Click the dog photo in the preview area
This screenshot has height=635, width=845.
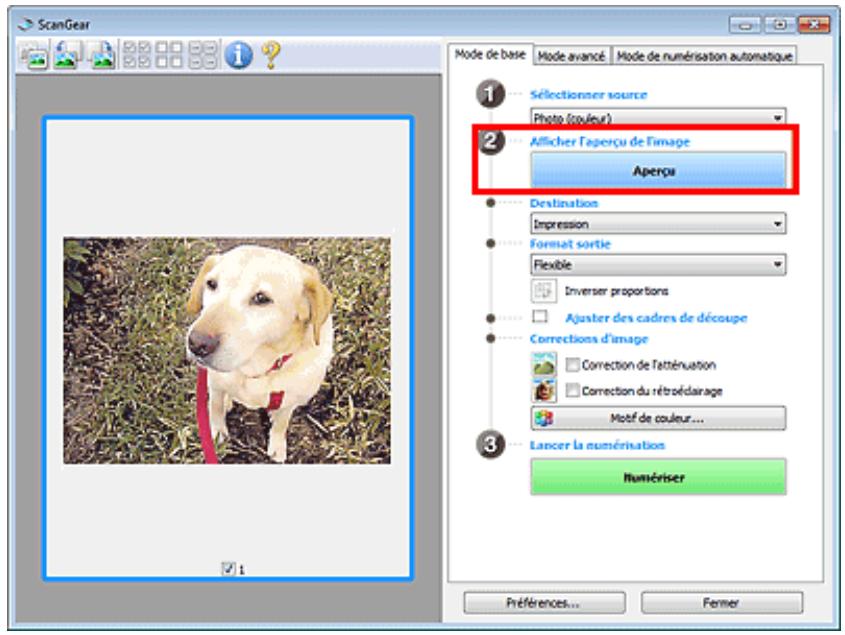coord(227,350)
